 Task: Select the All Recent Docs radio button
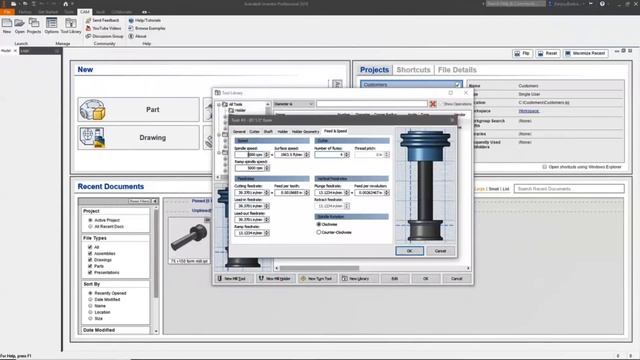tap(90, 227)
